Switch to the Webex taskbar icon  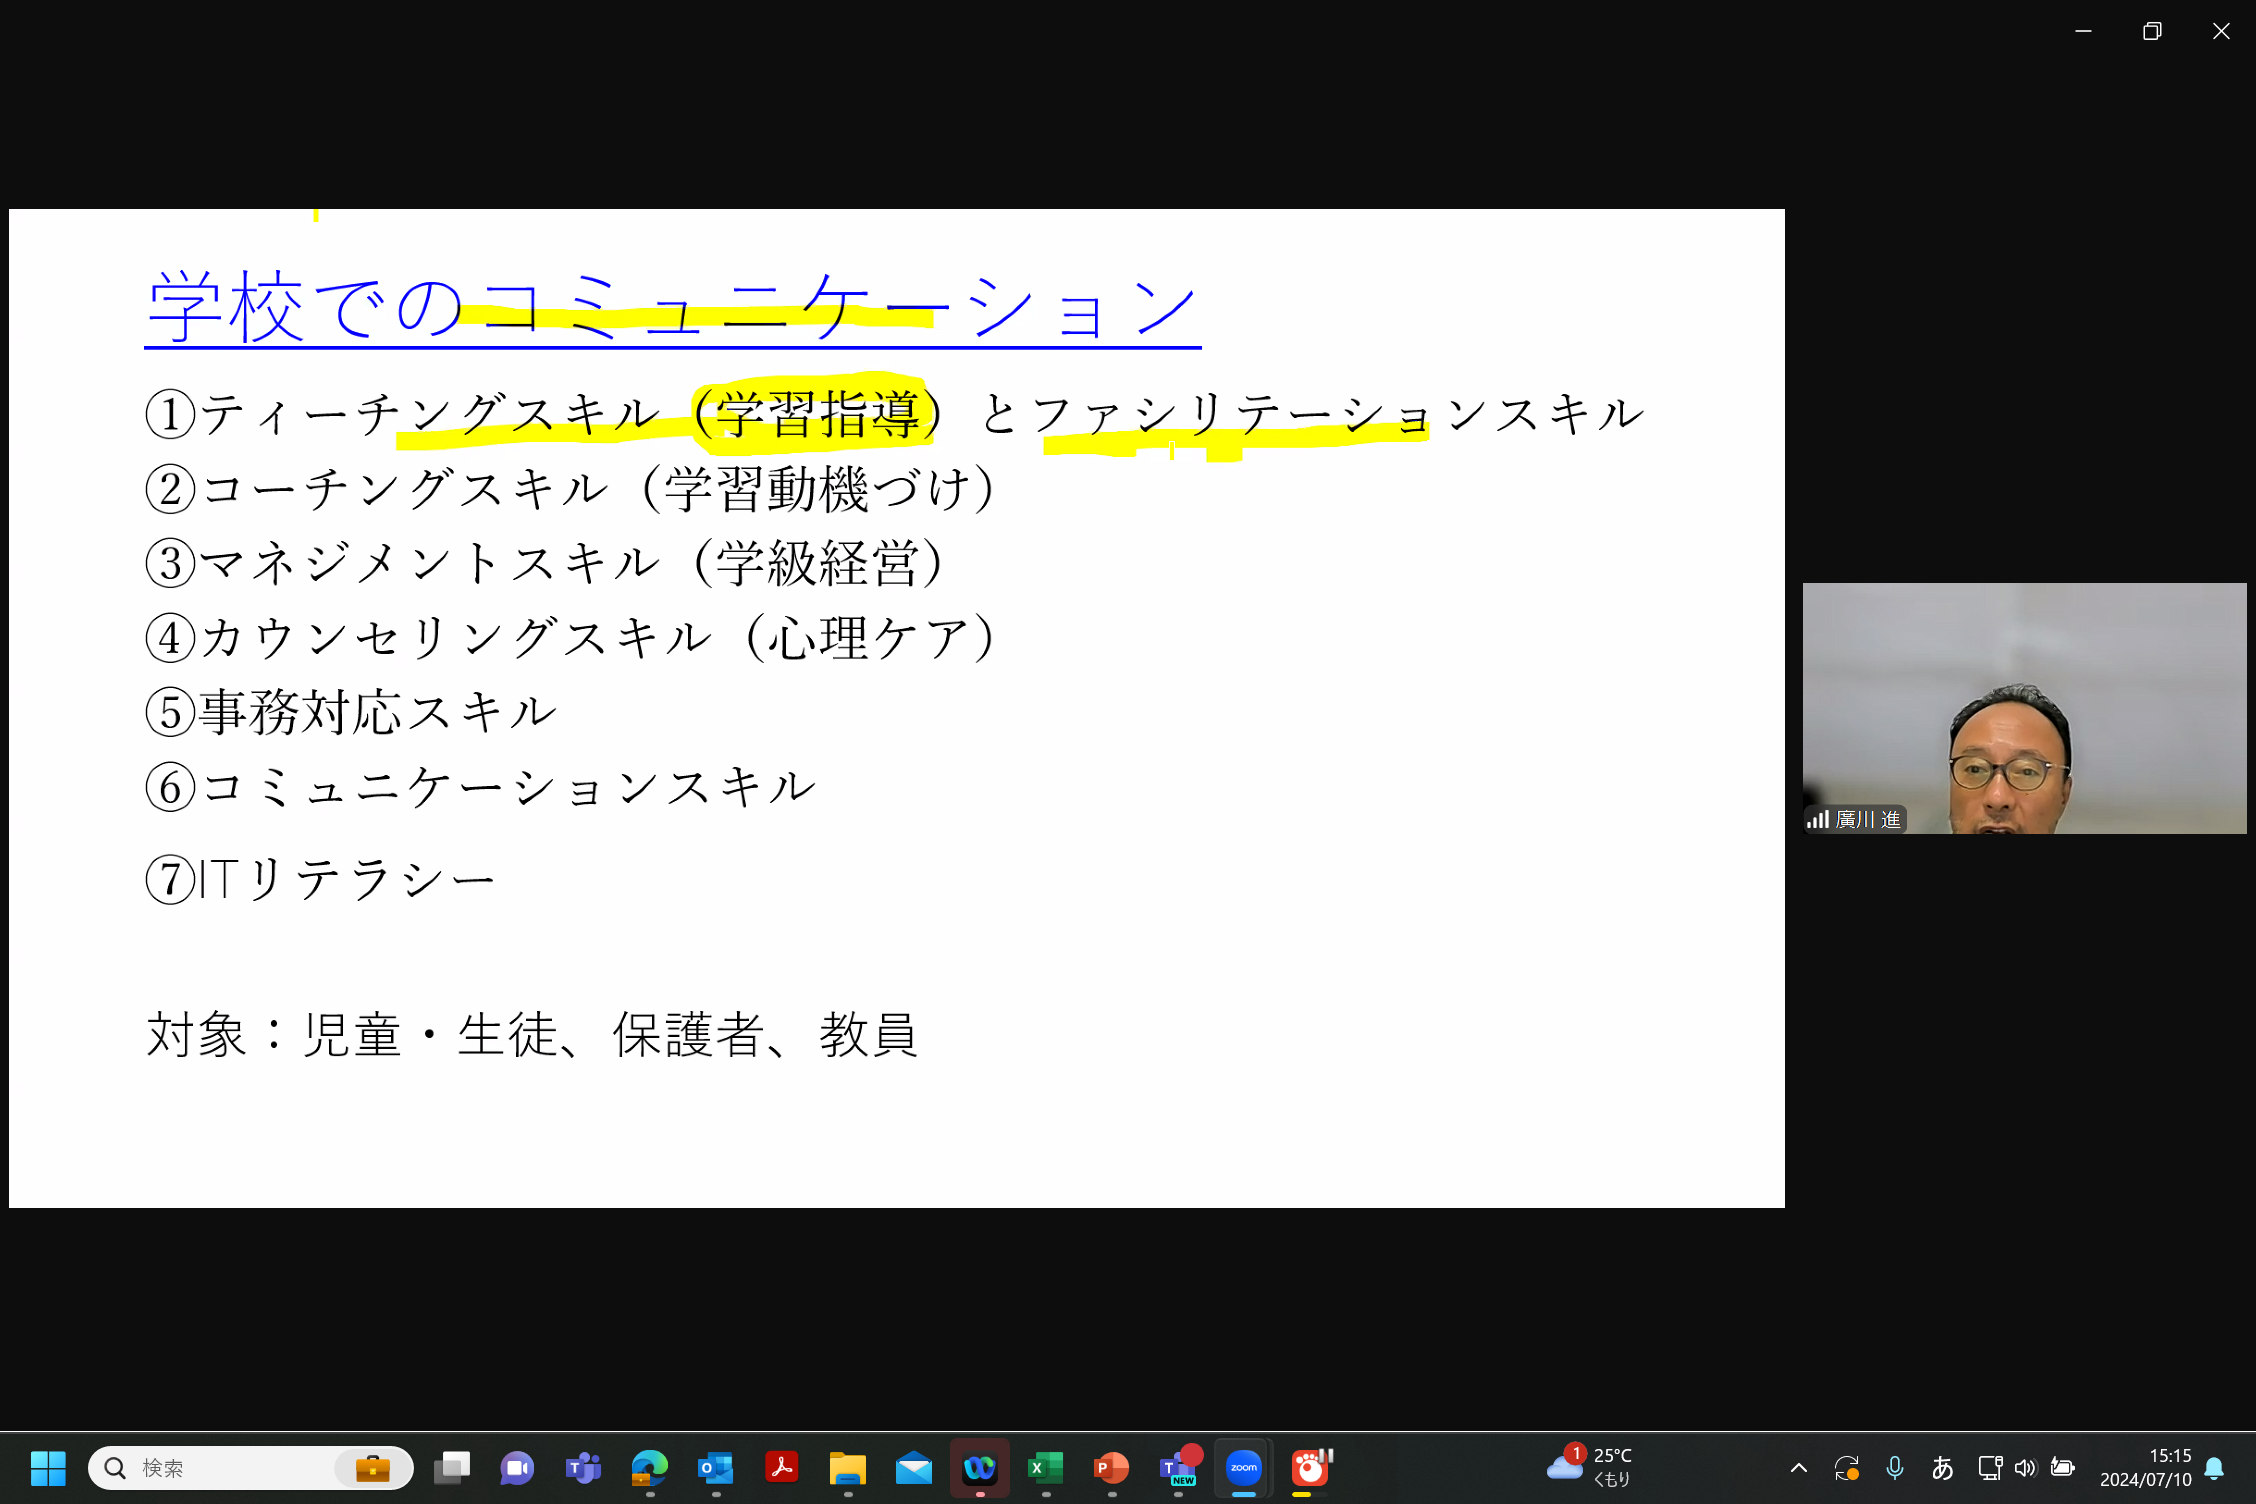point(979,1468)
